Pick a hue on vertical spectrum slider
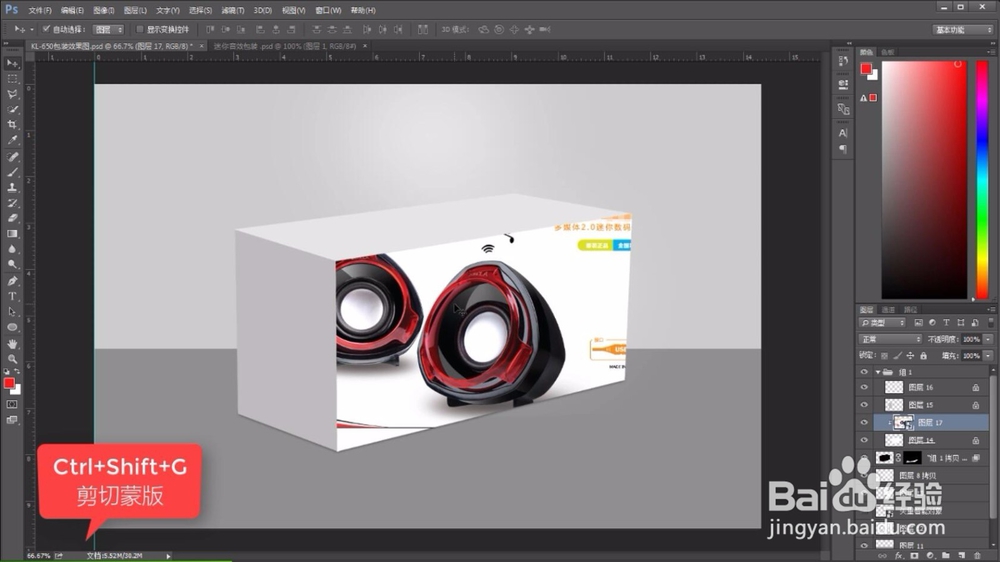This screenshot has width=1000, height=562. pos(982,180)
